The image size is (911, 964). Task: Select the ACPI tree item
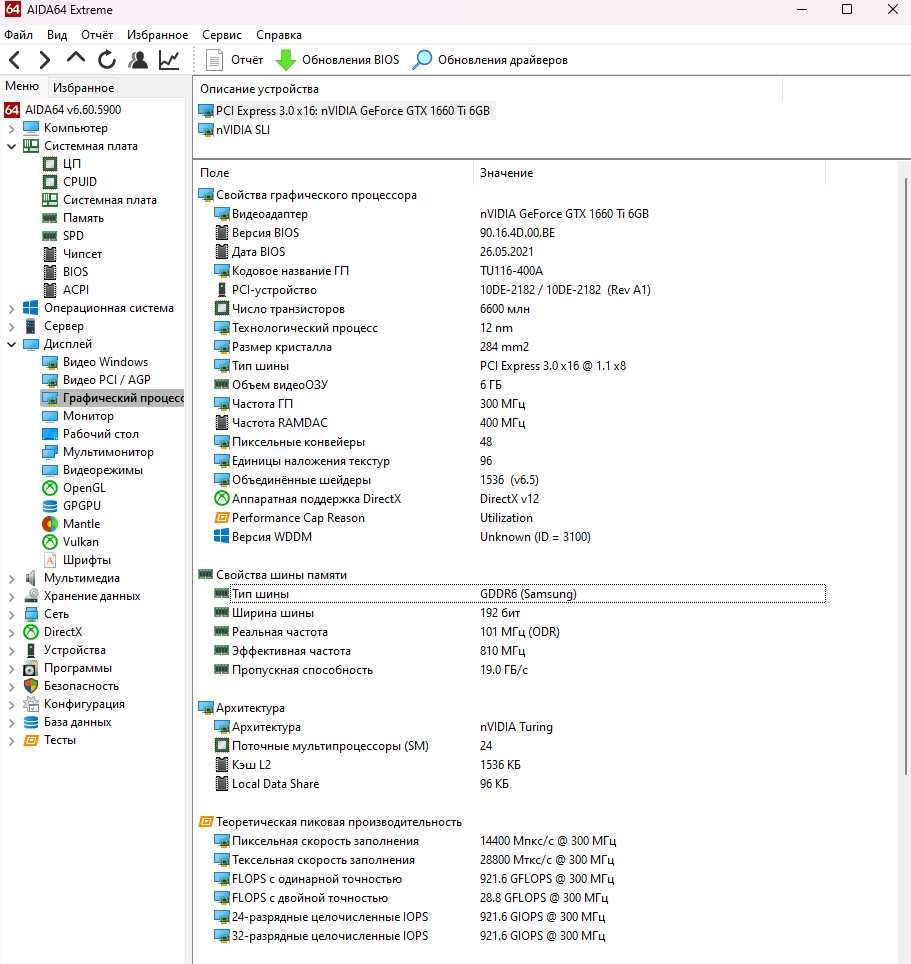tap(76, 290)
